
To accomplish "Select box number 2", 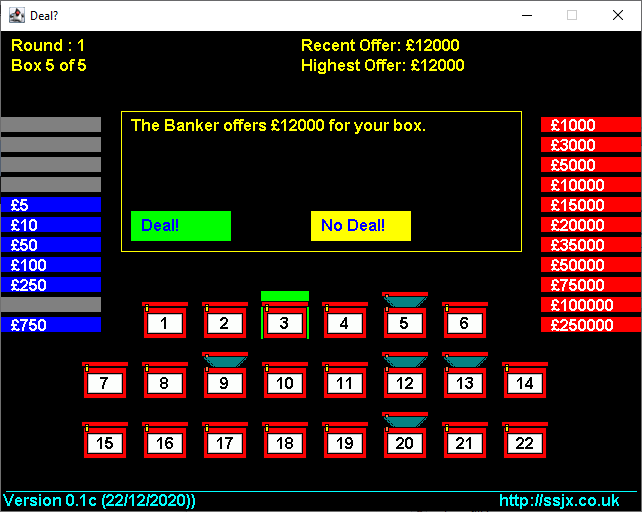I will coord(224,320).
